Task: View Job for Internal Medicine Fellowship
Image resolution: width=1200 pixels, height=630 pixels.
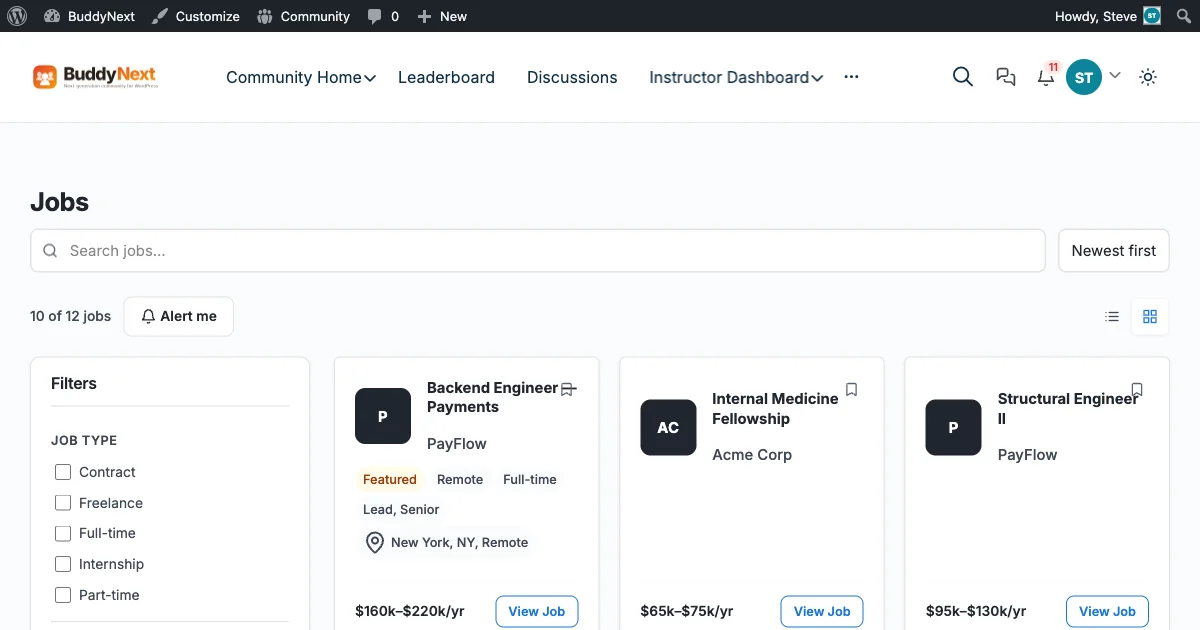Action: [x=822, y=611]
